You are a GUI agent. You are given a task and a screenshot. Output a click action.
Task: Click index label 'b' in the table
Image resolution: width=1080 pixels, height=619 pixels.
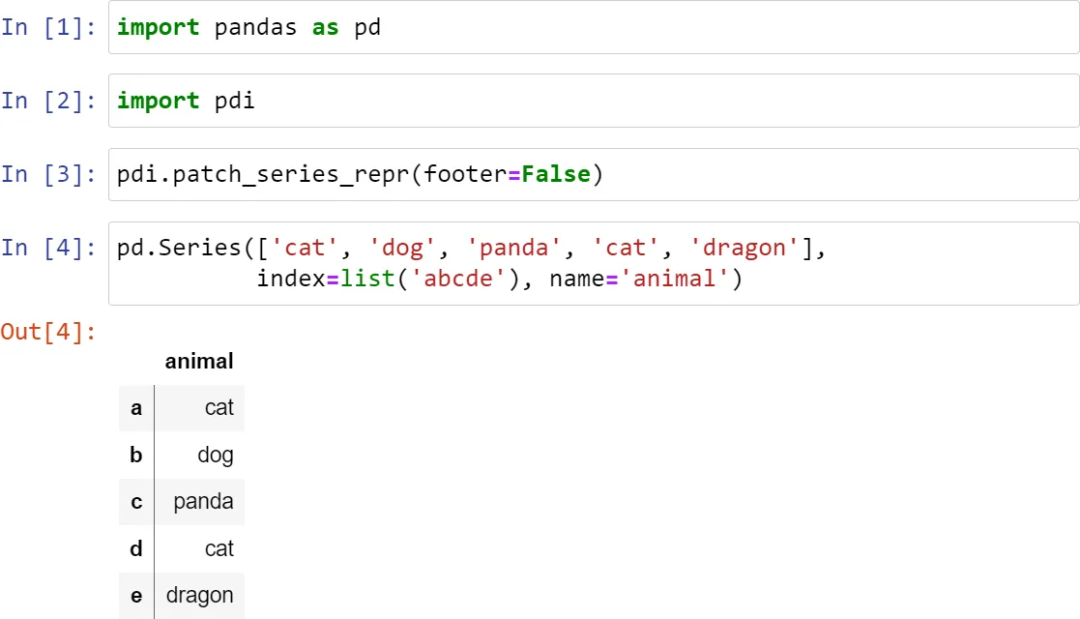tap(136, 455)
